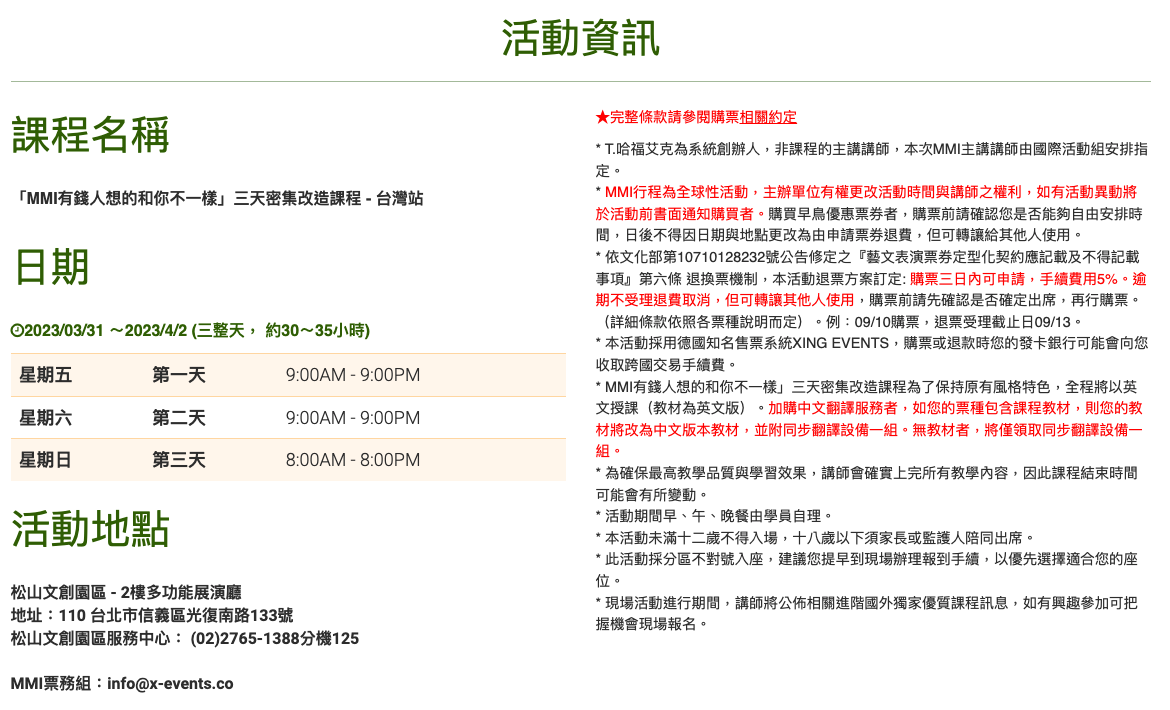Click the 活動地點 section heading
This screenshot has height=710, width=1170.
[x=90, y=530]
